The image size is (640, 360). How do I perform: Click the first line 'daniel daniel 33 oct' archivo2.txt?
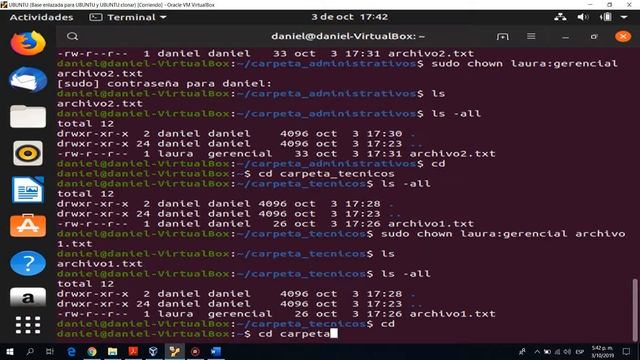(265, 53)
